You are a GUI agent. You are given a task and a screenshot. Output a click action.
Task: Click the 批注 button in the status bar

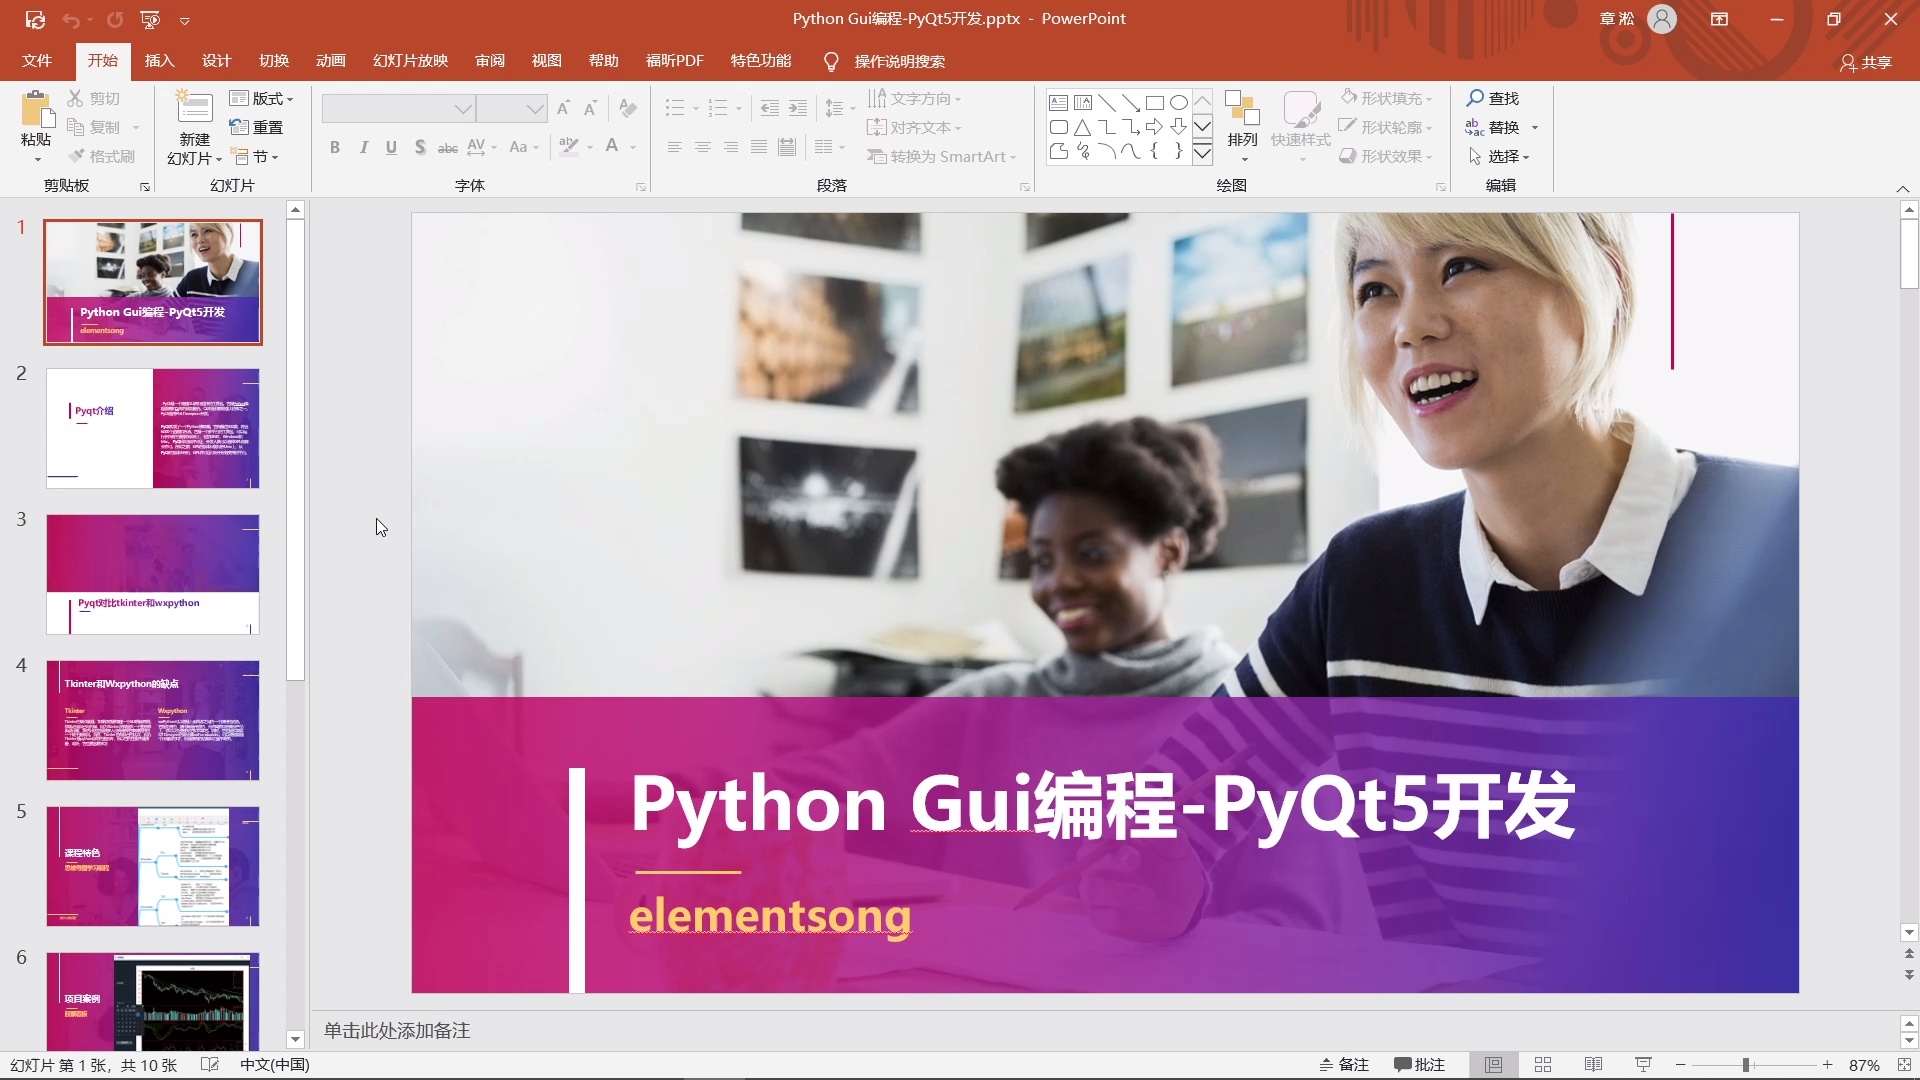point(1419,1065)
